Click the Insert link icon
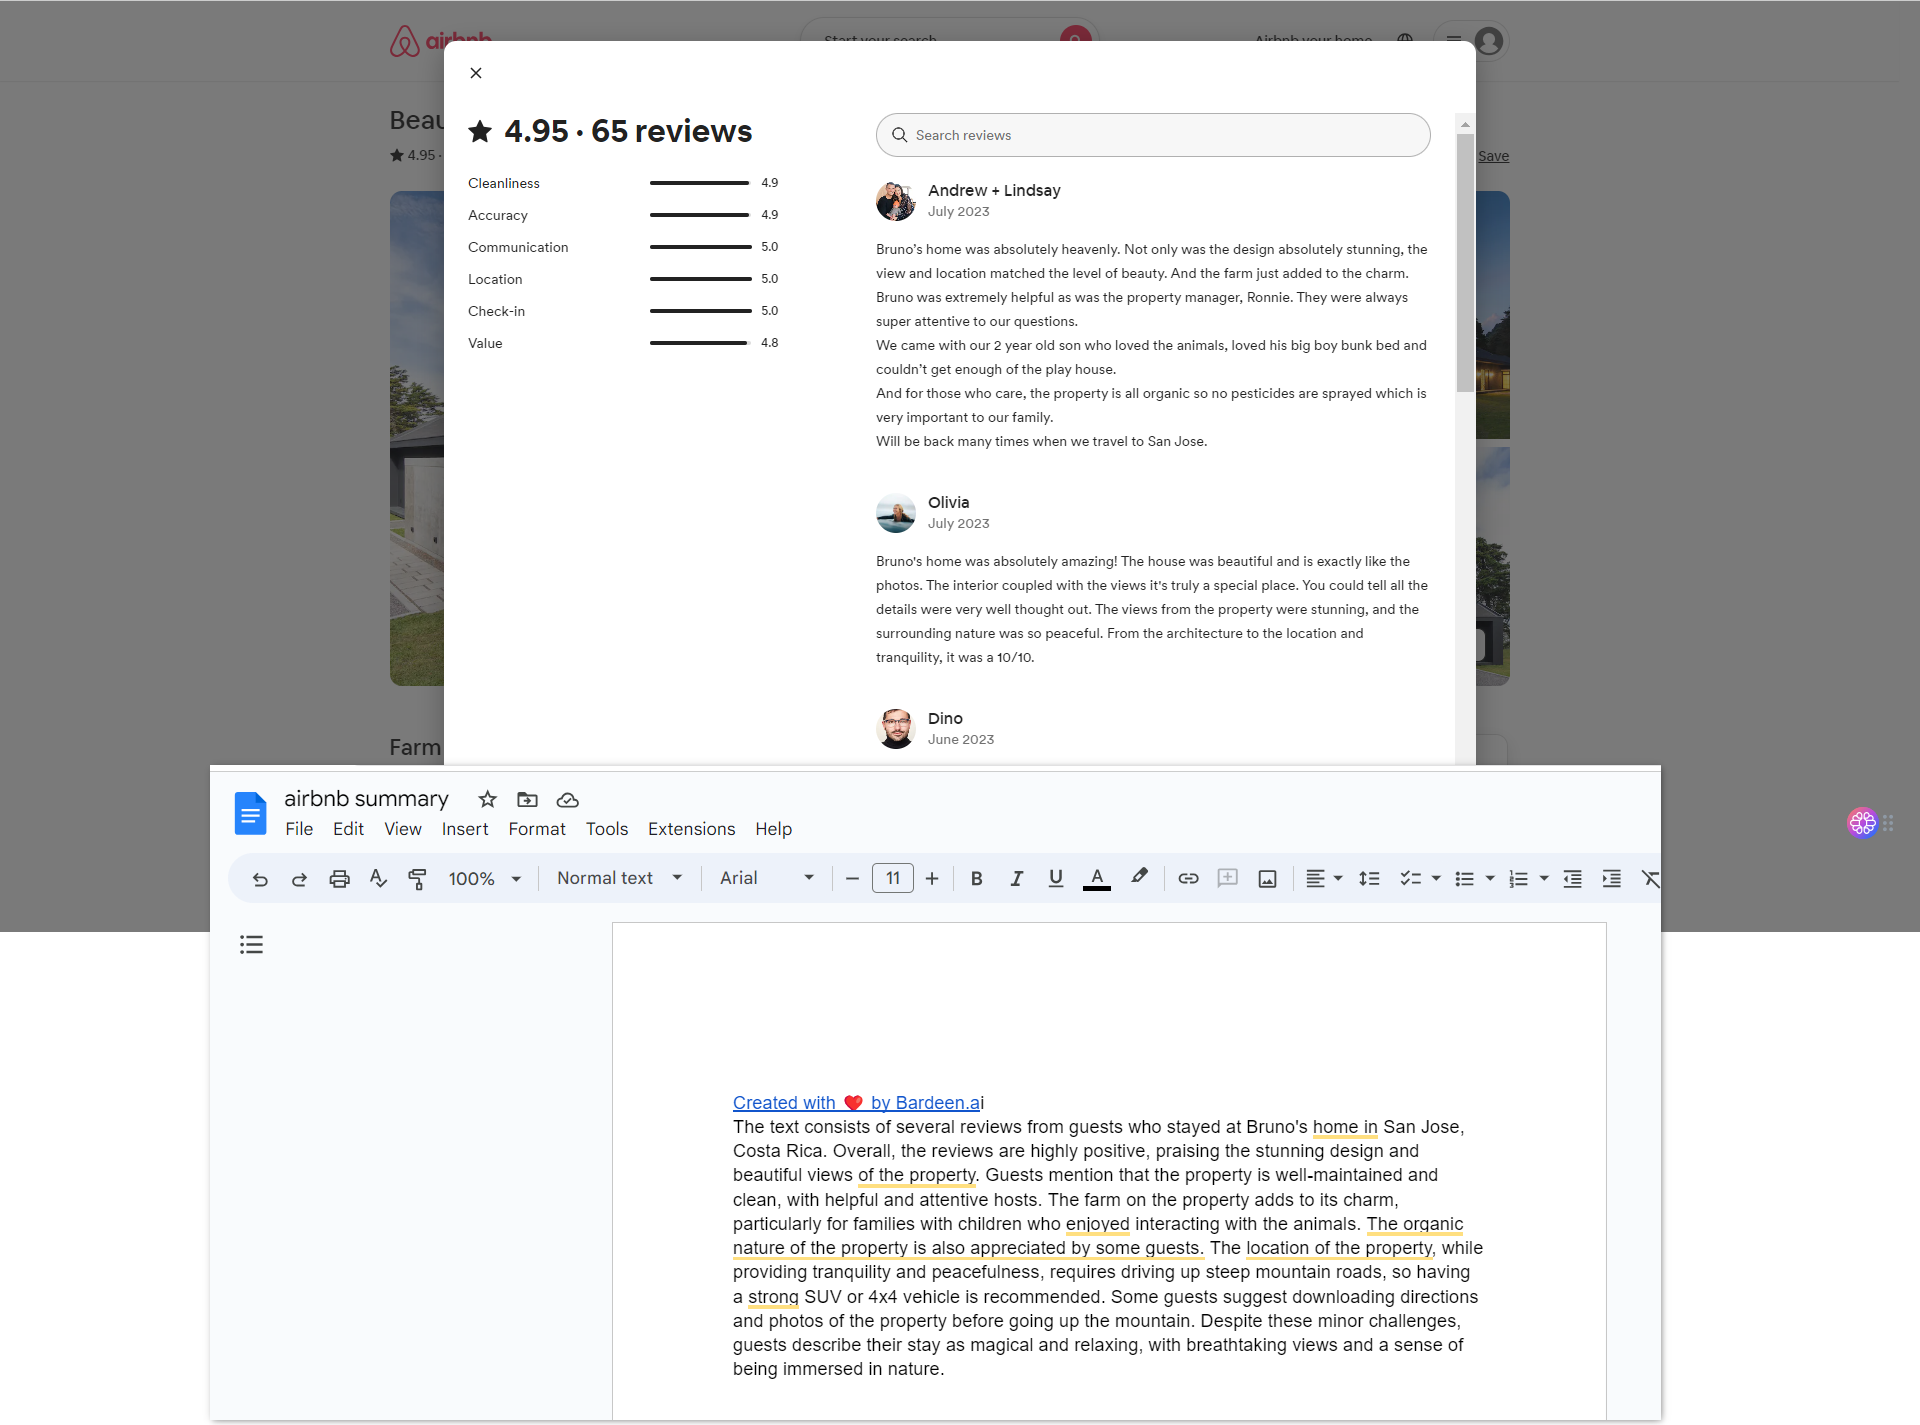This screenshot has height=1425, width=1920. click(x=1188, y=879)
